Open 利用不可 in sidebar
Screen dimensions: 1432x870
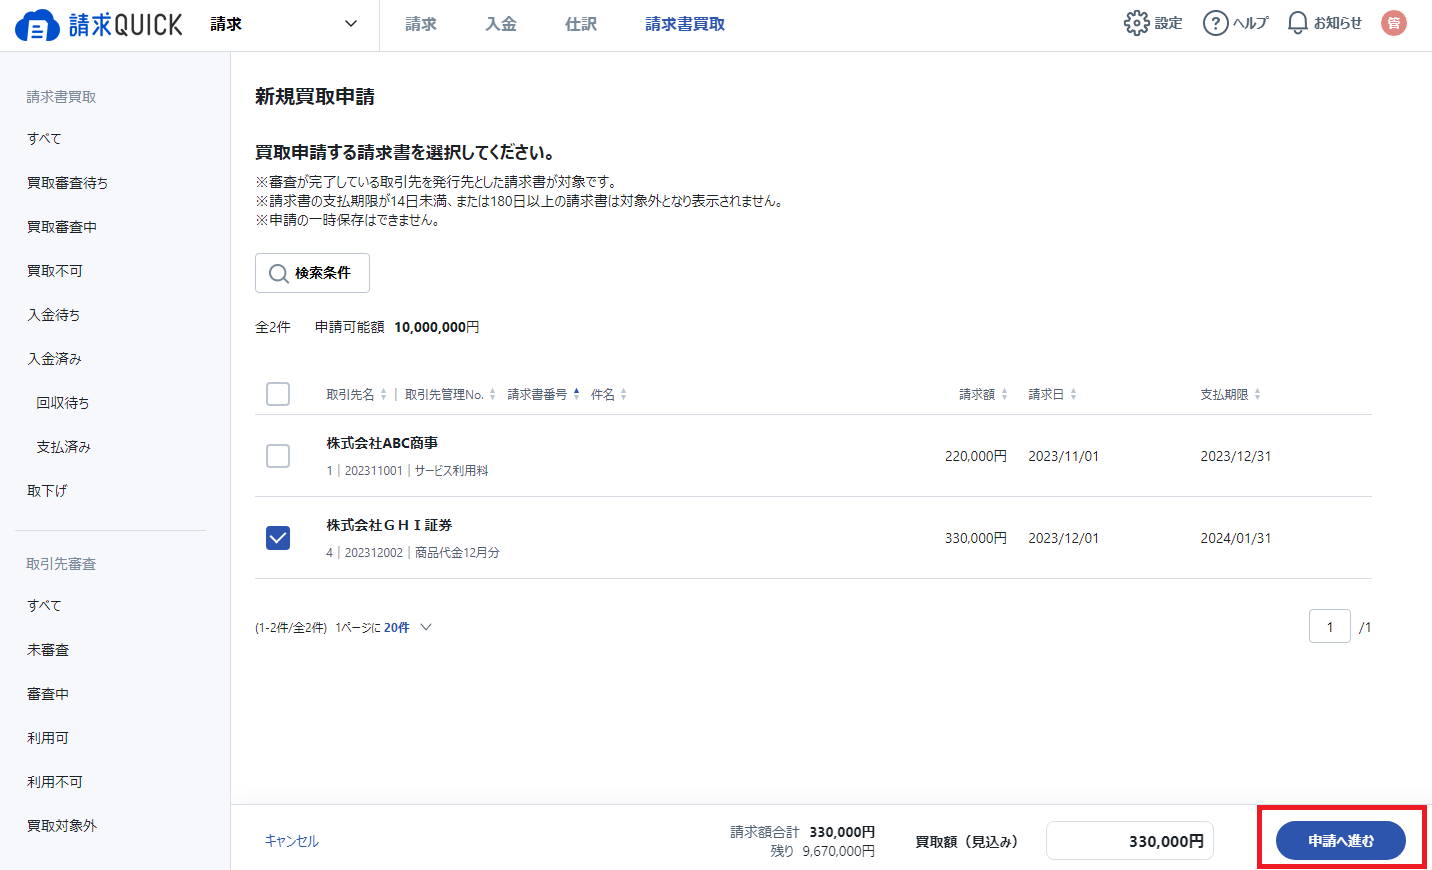[55, 782]
